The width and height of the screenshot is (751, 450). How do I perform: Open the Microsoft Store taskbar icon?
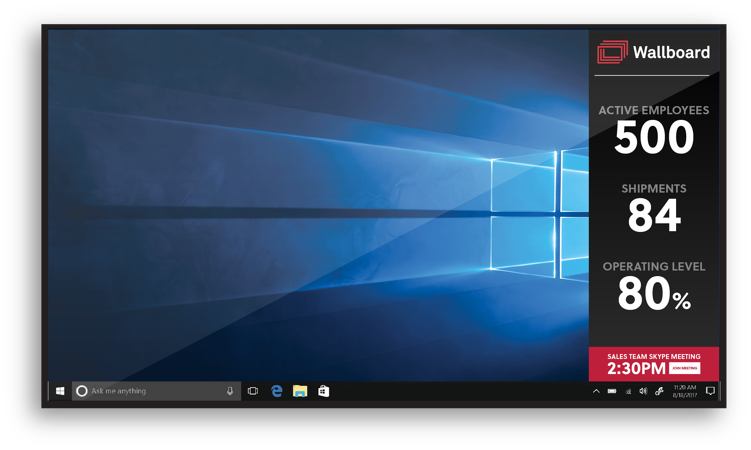(323, 391)
